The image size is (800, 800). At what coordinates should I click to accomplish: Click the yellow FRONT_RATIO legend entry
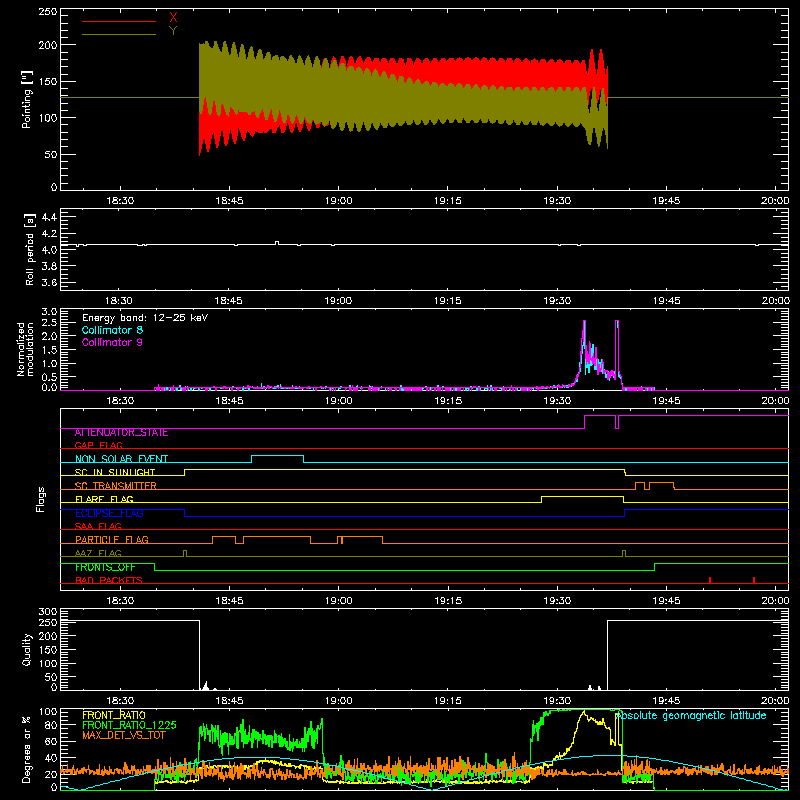114,715
